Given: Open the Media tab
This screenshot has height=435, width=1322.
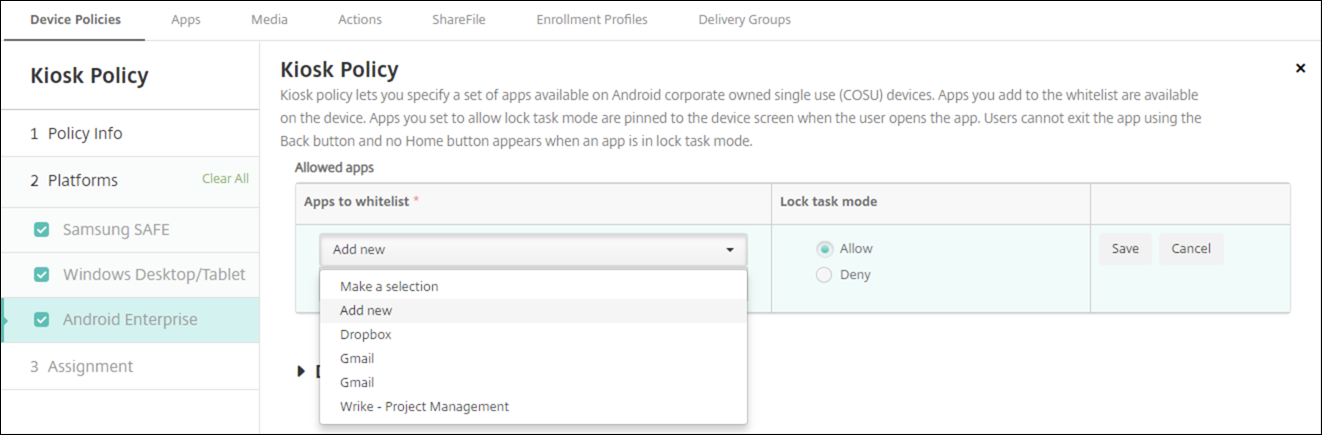Looking at the screenshot, I should [x=270, y=19].
